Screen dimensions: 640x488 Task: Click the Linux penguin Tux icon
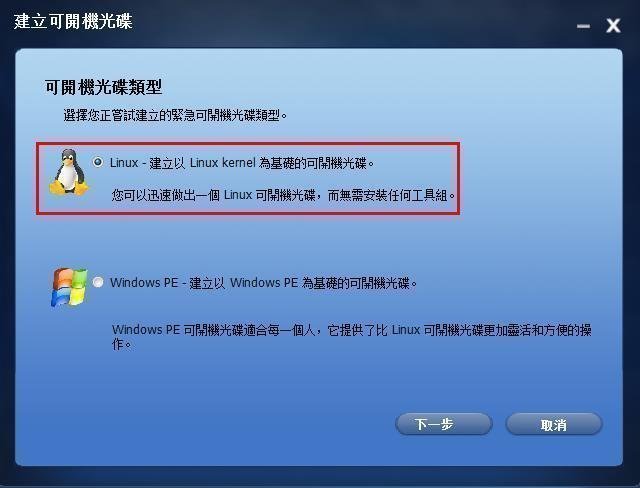[69, 172]
